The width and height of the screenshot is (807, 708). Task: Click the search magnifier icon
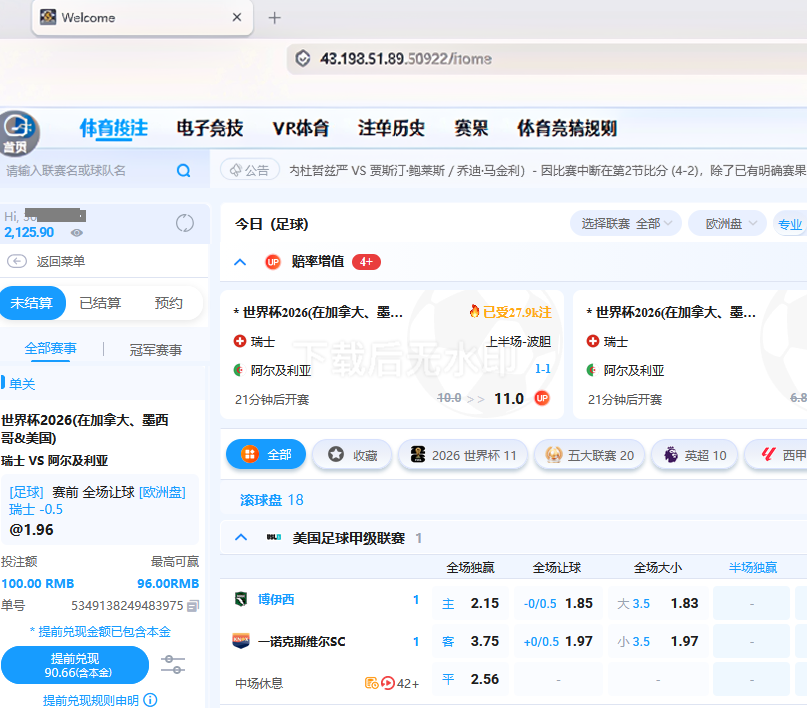(184, 170)
